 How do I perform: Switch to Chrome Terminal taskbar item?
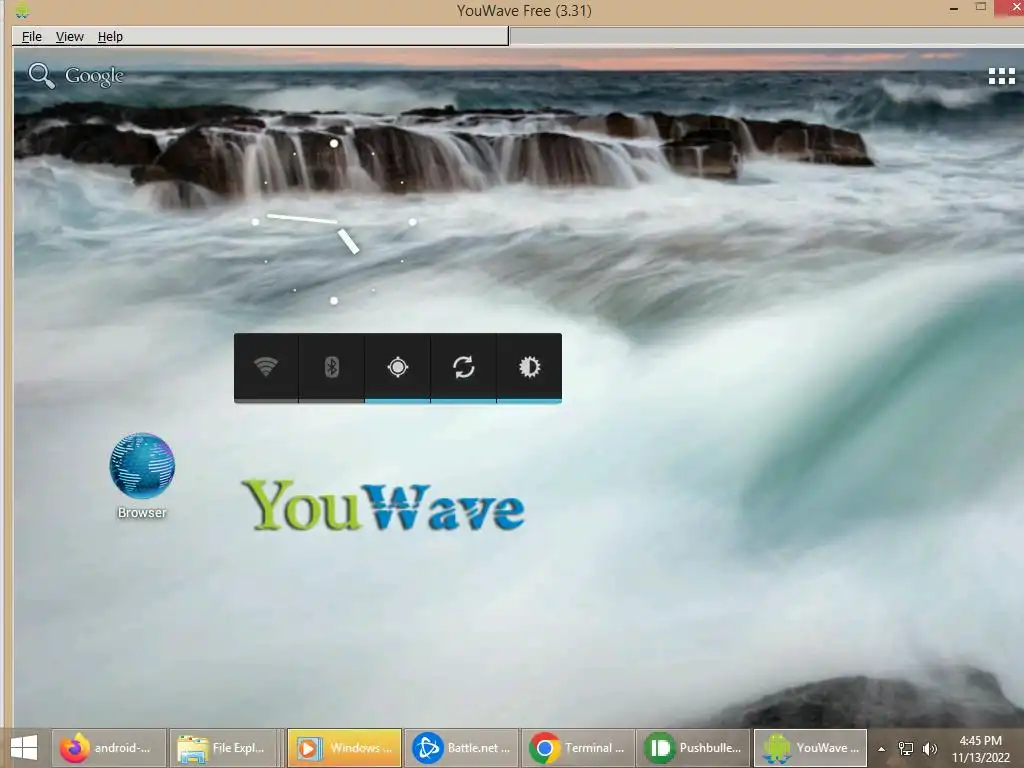[x=578, y=748]
